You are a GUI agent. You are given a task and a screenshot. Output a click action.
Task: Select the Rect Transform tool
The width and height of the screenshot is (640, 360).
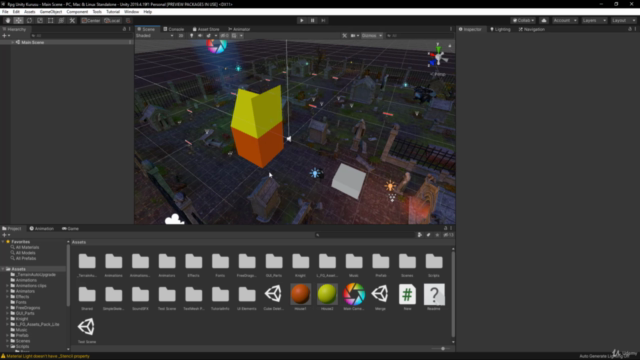coord(51,20)
